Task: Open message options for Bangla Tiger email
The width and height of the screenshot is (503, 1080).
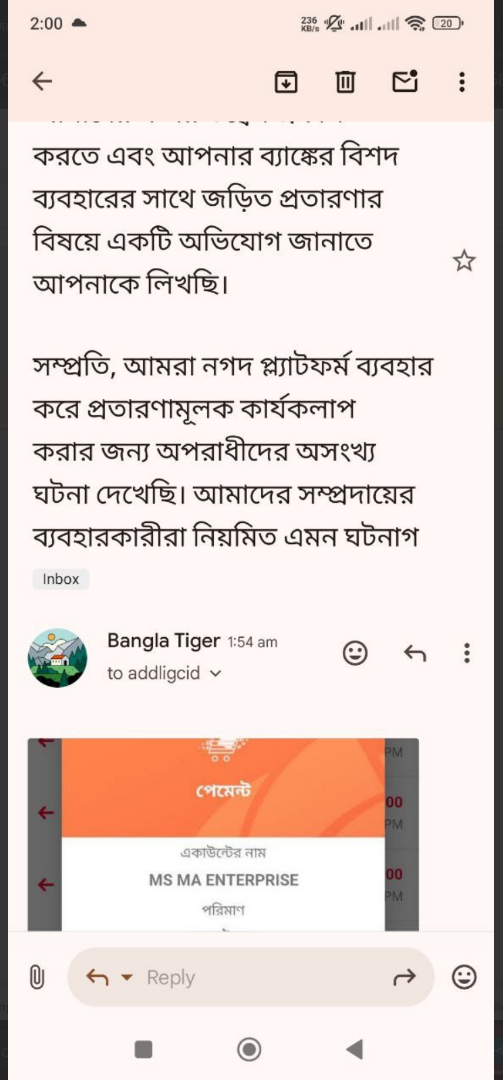Action: [x=467, y=652]
